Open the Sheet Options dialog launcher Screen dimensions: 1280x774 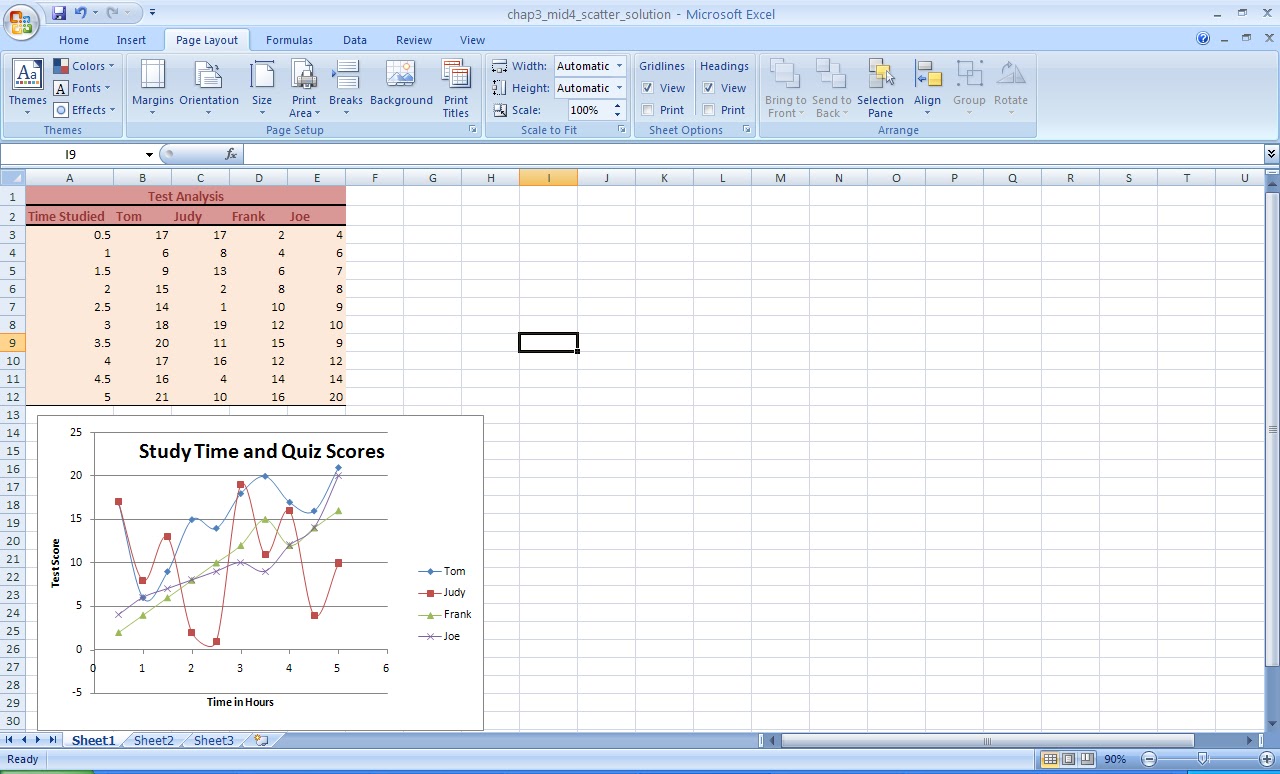coord(746,130)
